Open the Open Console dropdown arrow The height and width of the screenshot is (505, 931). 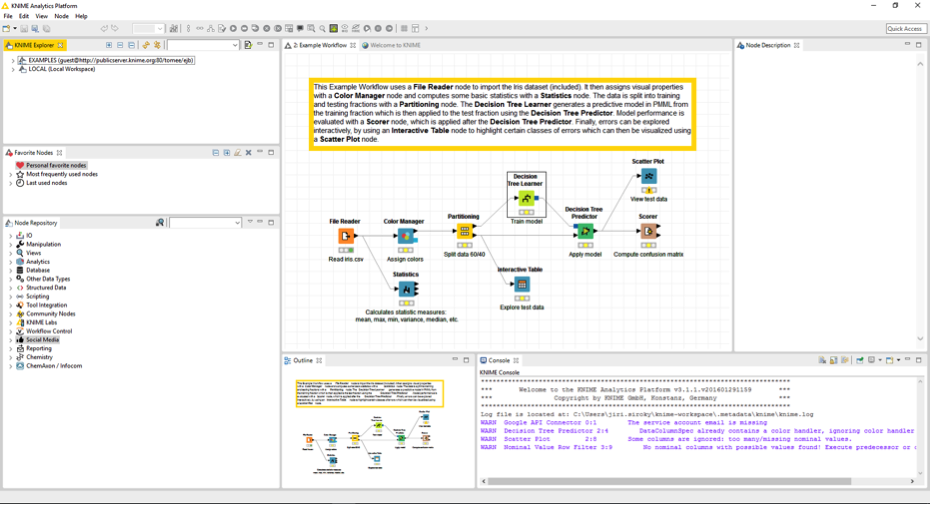click(898, 360)
